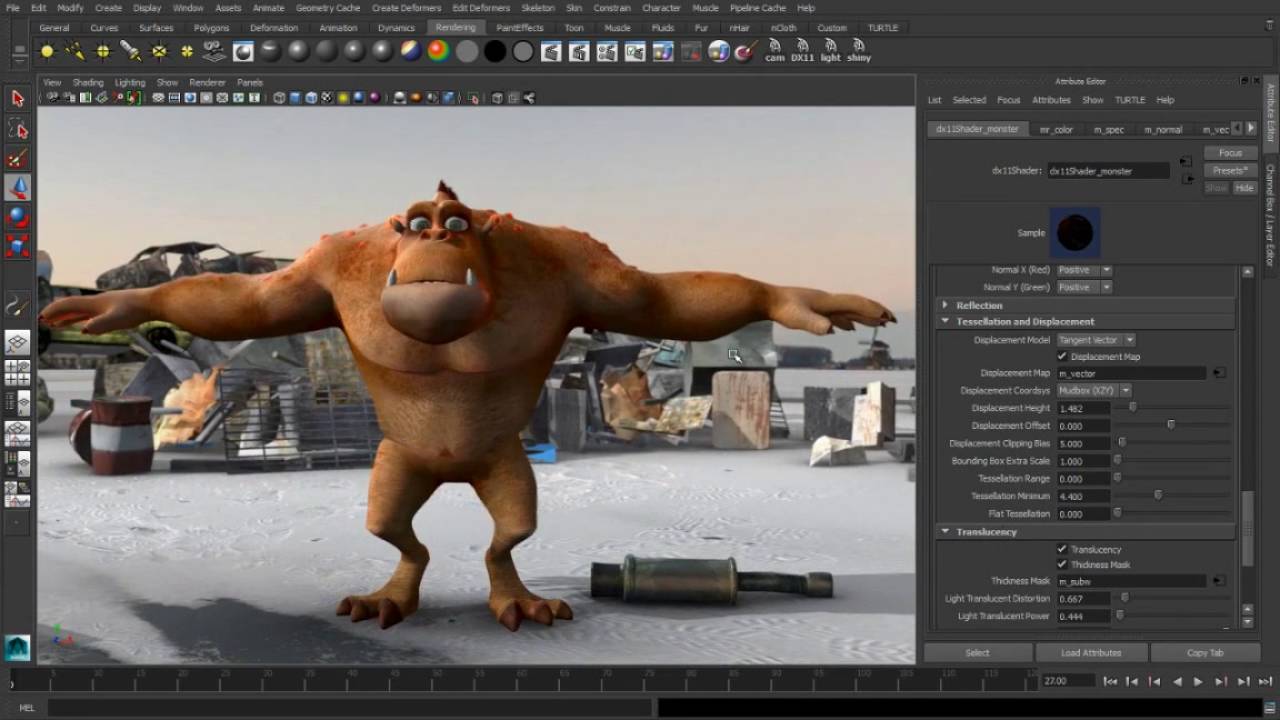
Task: Click the Presets* button
Action: click(x=1230, y=171)
